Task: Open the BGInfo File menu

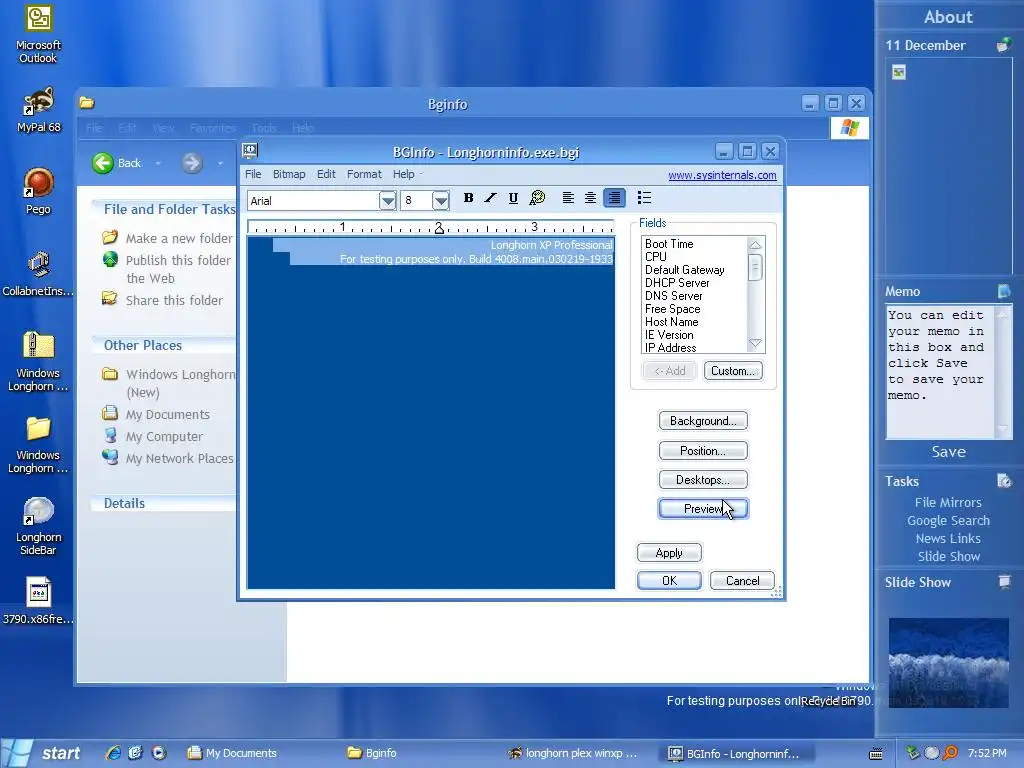Action: tap(253, 174)
